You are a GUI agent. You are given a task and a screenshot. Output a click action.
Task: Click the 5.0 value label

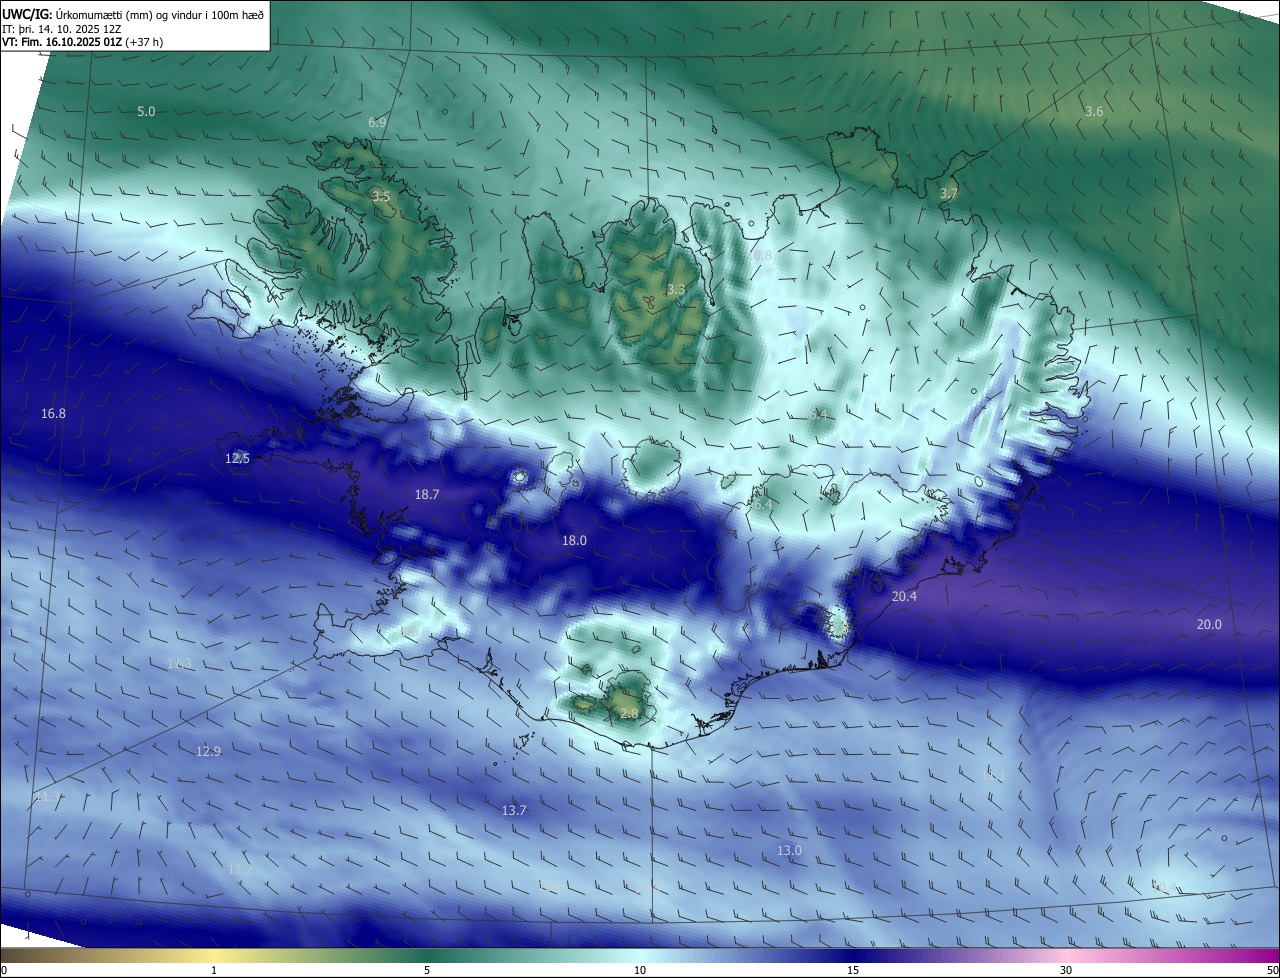(146, 111)
